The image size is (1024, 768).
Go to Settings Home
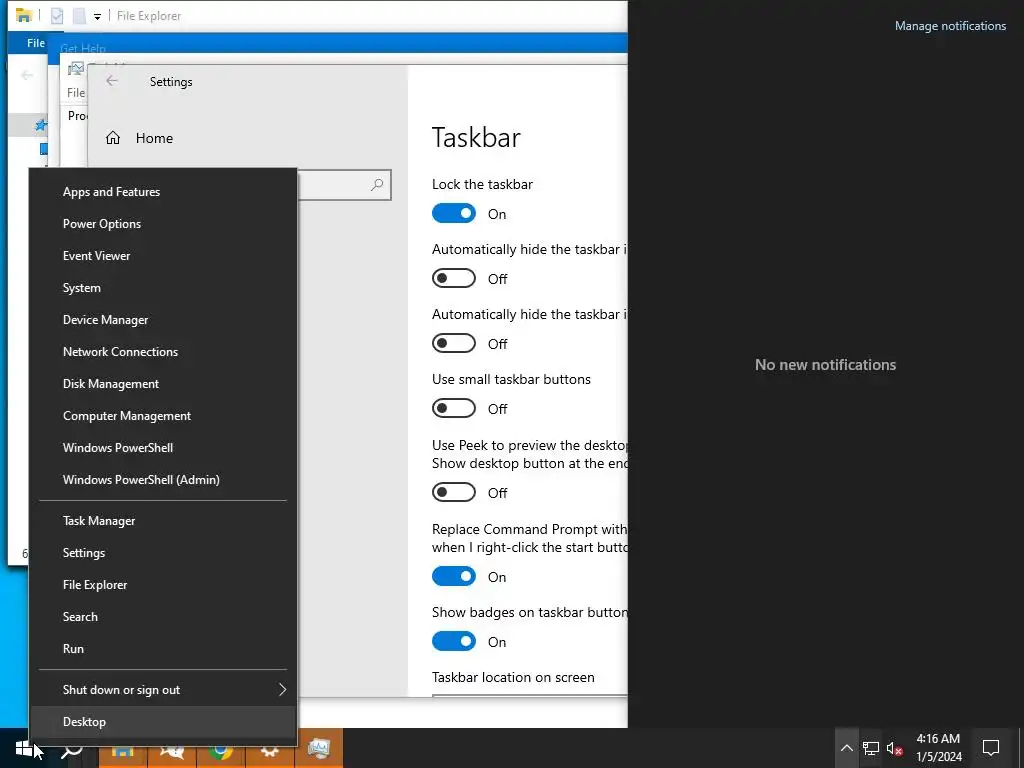coord(140,138)
